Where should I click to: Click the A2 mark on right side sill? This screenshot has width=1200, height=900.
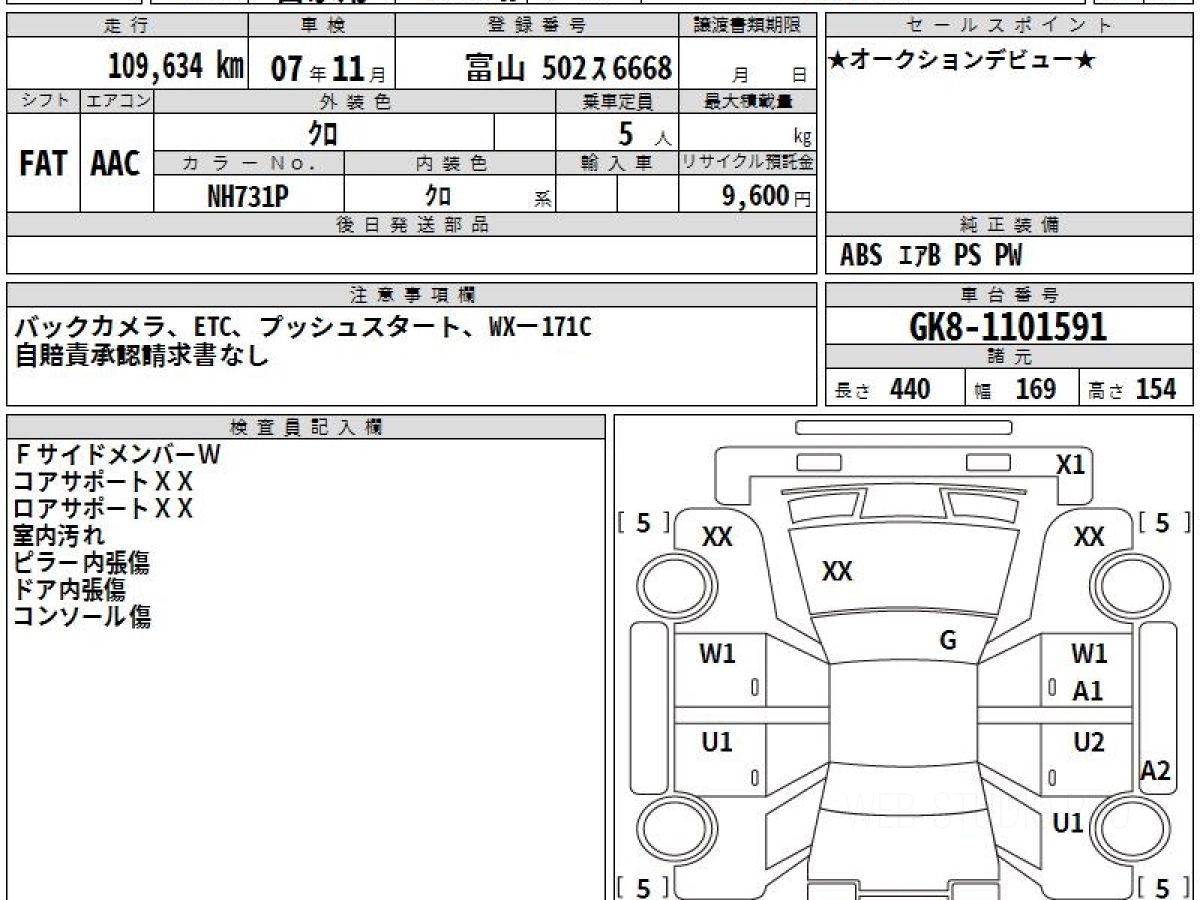pos(1156,770)
